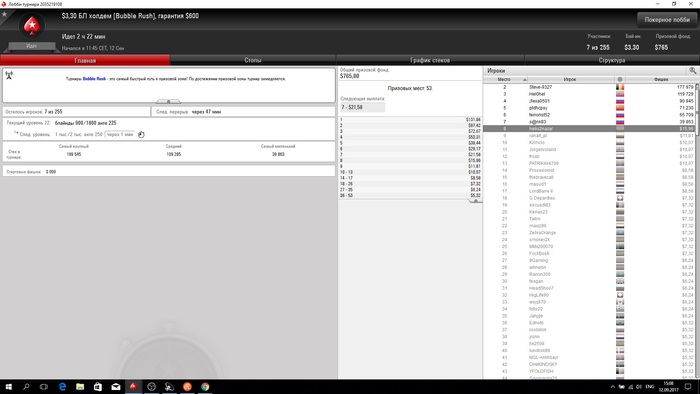
Task: Collapse the payouts list handle
Action: [x=475, y=201]
